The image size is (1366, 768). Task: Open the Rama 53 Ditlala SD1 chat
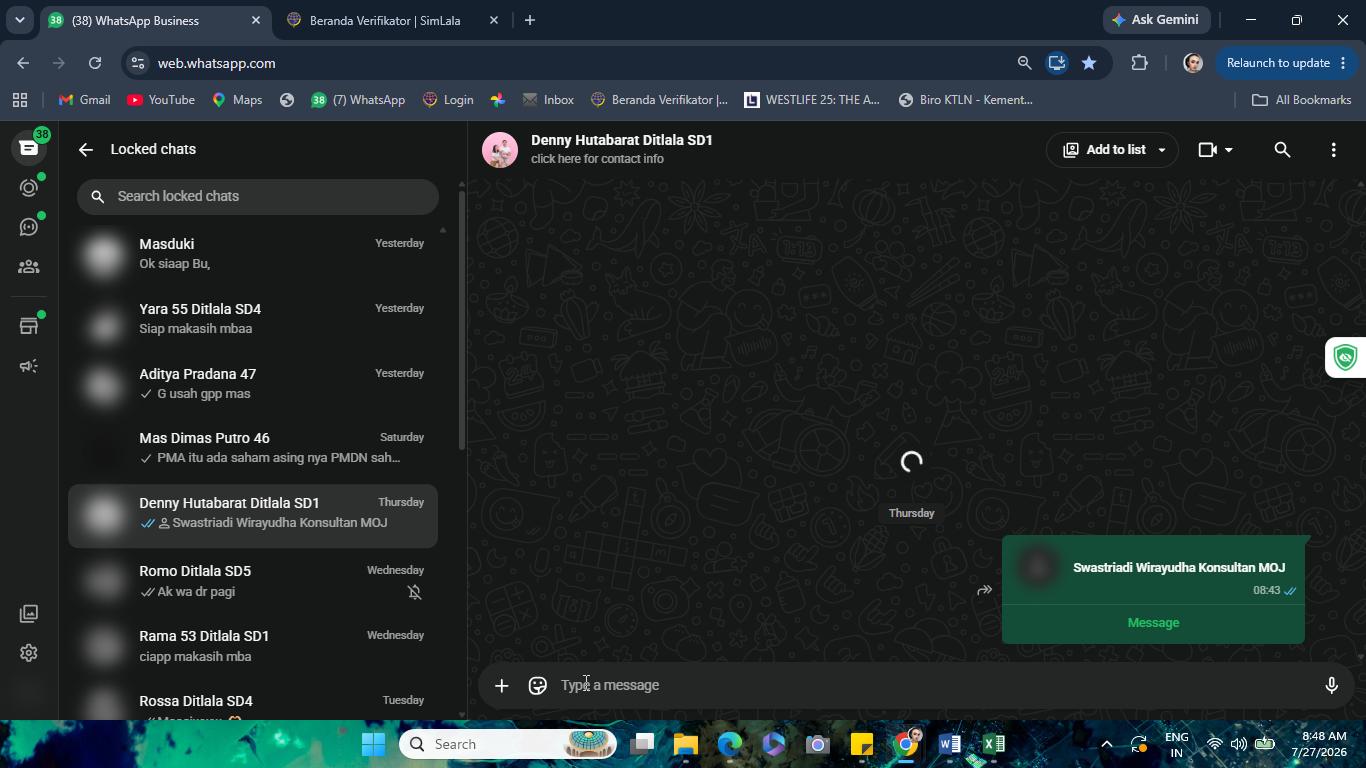pos(253,646)
